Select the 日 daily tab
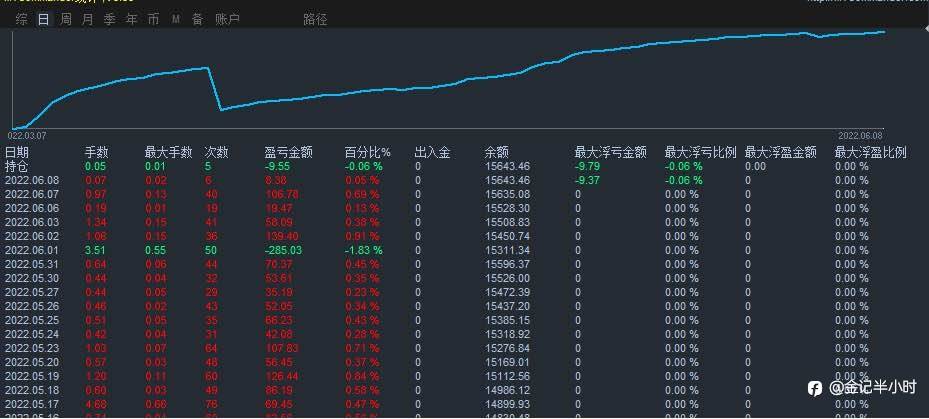 pyautogui.click(x=43, y=20)
